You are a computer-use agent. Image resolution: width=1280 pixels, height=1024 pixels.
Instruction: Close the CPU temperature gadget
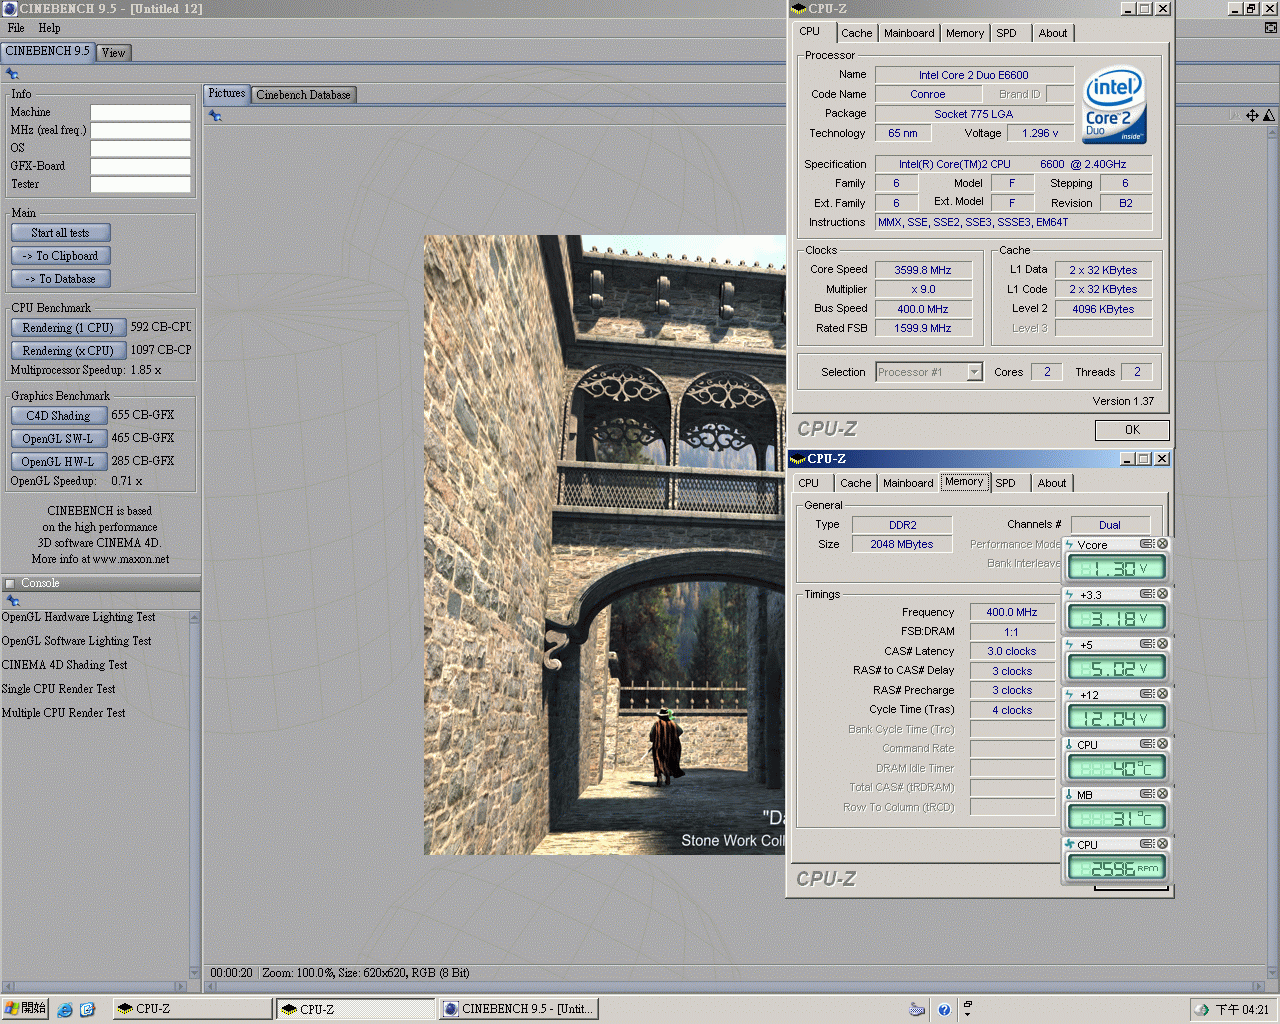tap(1162, 744)
